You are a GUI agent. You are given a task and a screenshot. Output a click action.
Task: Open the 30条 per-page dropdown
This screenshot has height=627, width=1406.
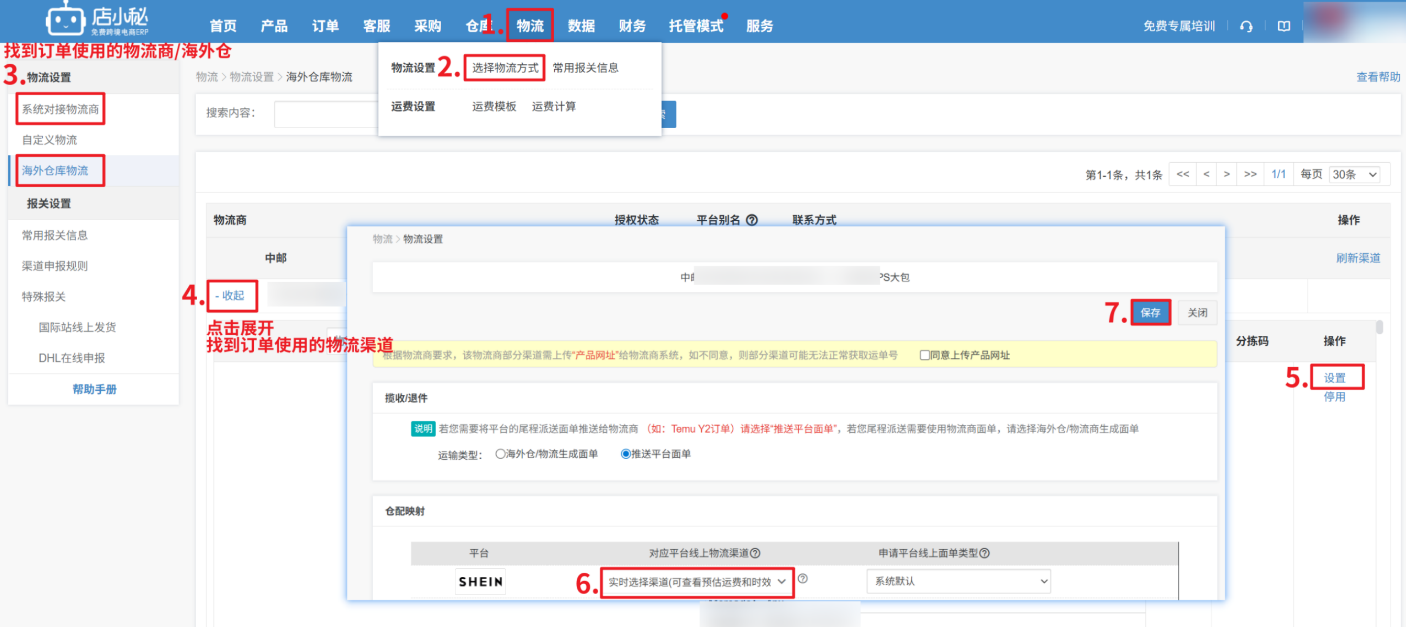click(1354, 174)
